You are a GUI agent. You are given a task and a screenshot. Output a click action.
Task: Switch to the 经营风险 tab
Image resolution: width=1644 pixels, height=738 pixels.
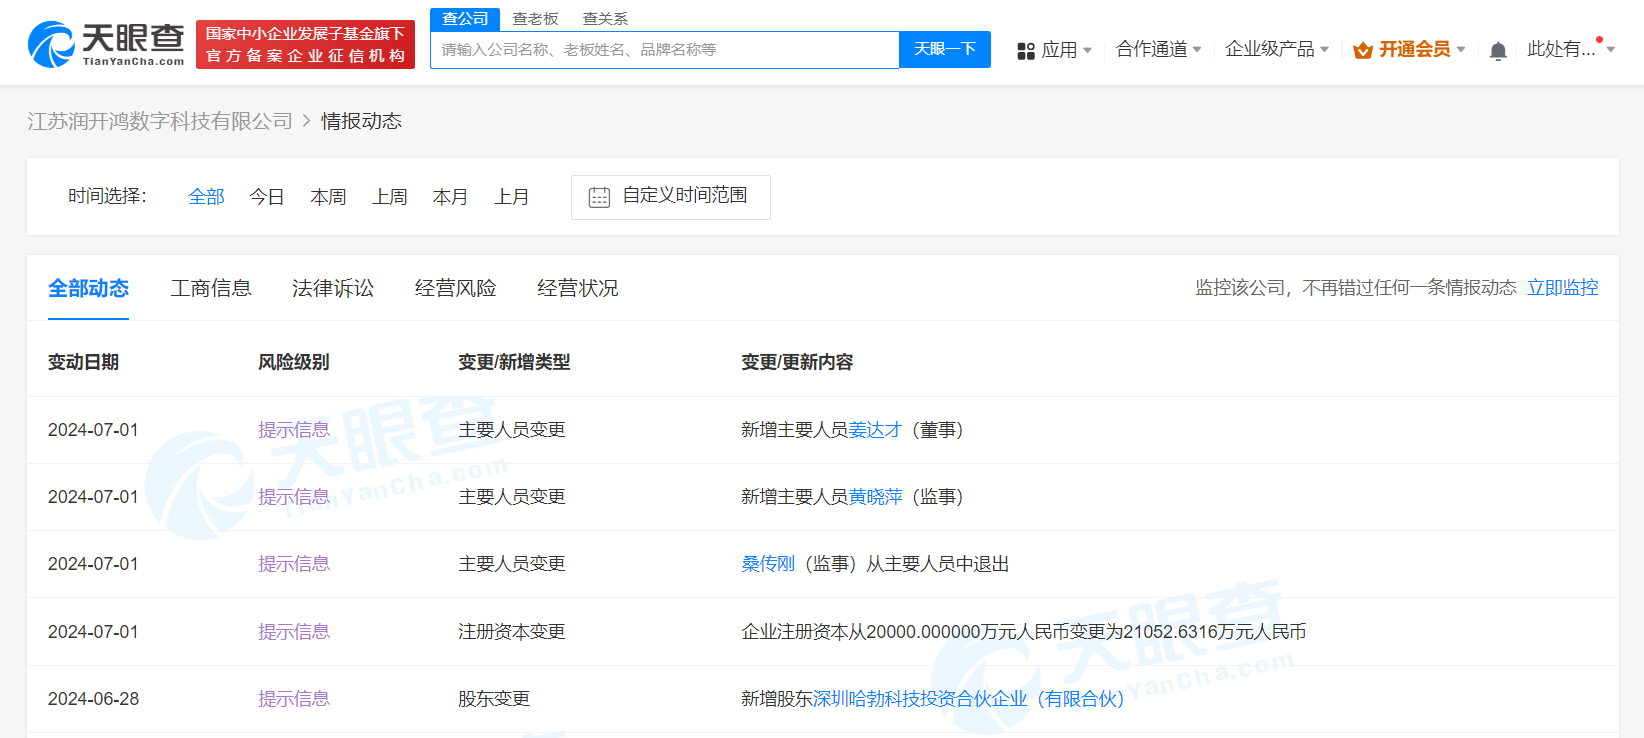pos(455,288)
